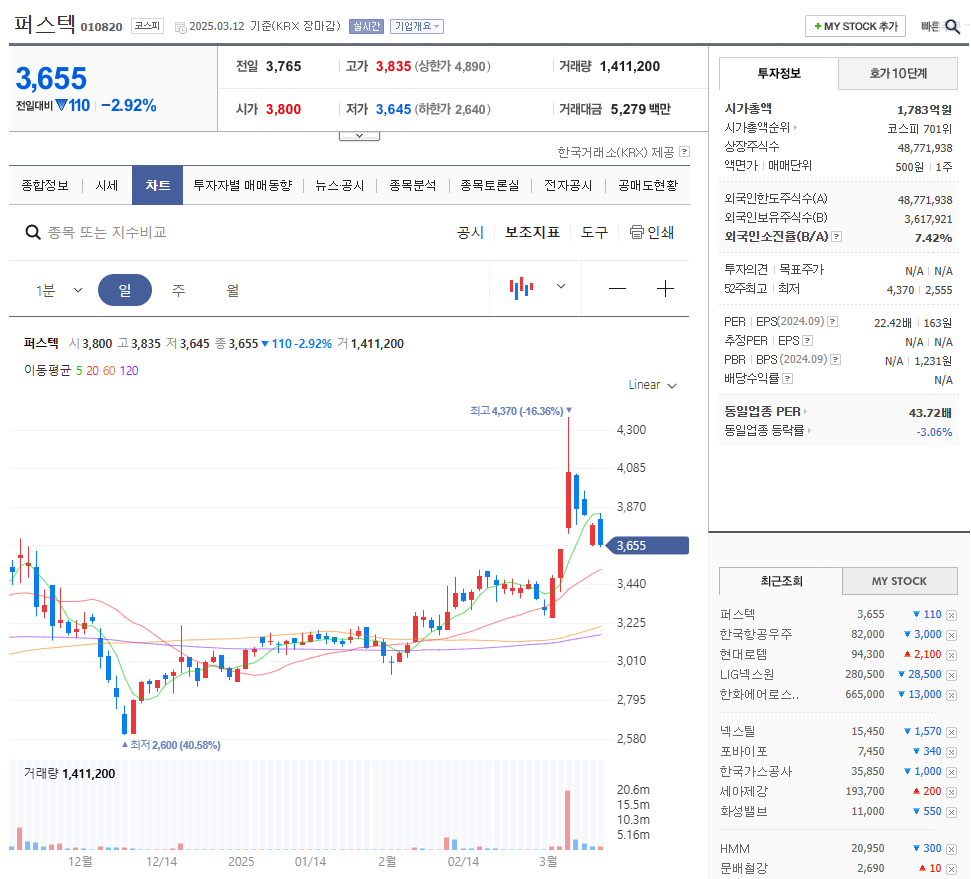971x879 pixels.
Task: Switch chart period to 주 (weekly)
Action: (176, 287)
